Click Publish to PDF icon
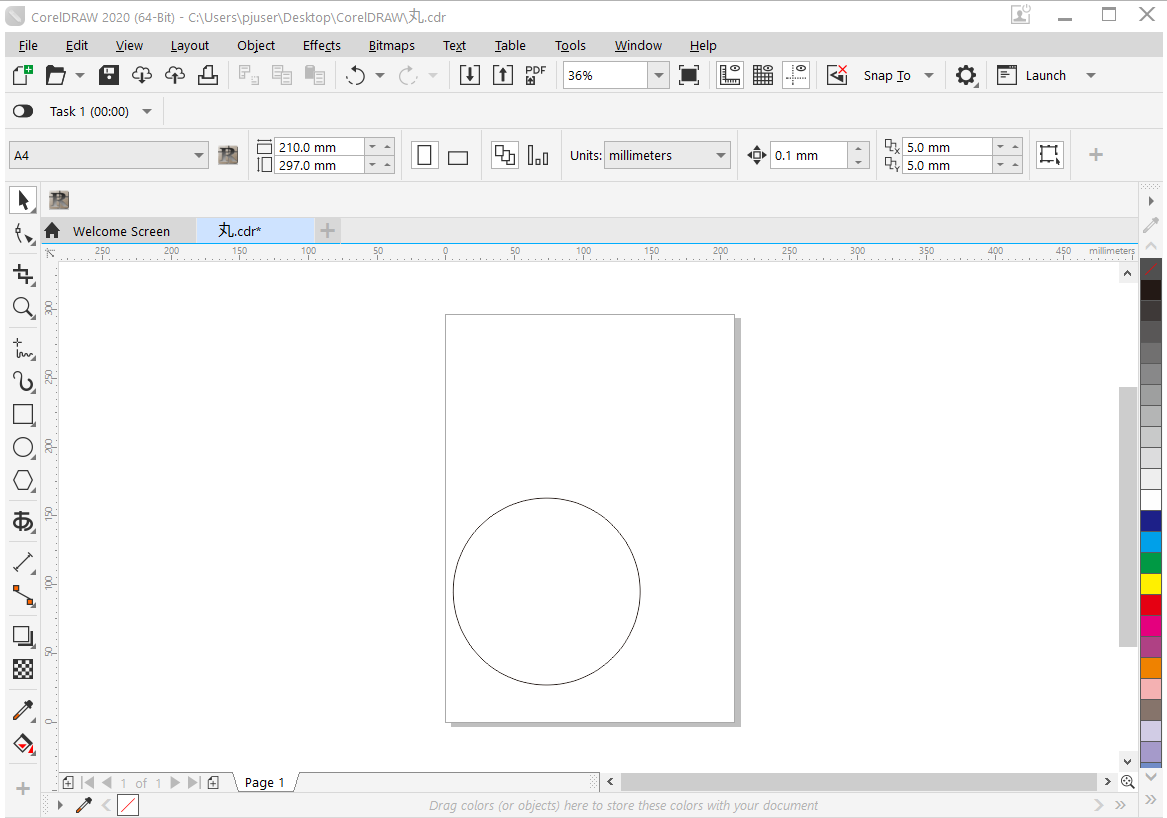The image size is (1167, 818). pos(535,75)
